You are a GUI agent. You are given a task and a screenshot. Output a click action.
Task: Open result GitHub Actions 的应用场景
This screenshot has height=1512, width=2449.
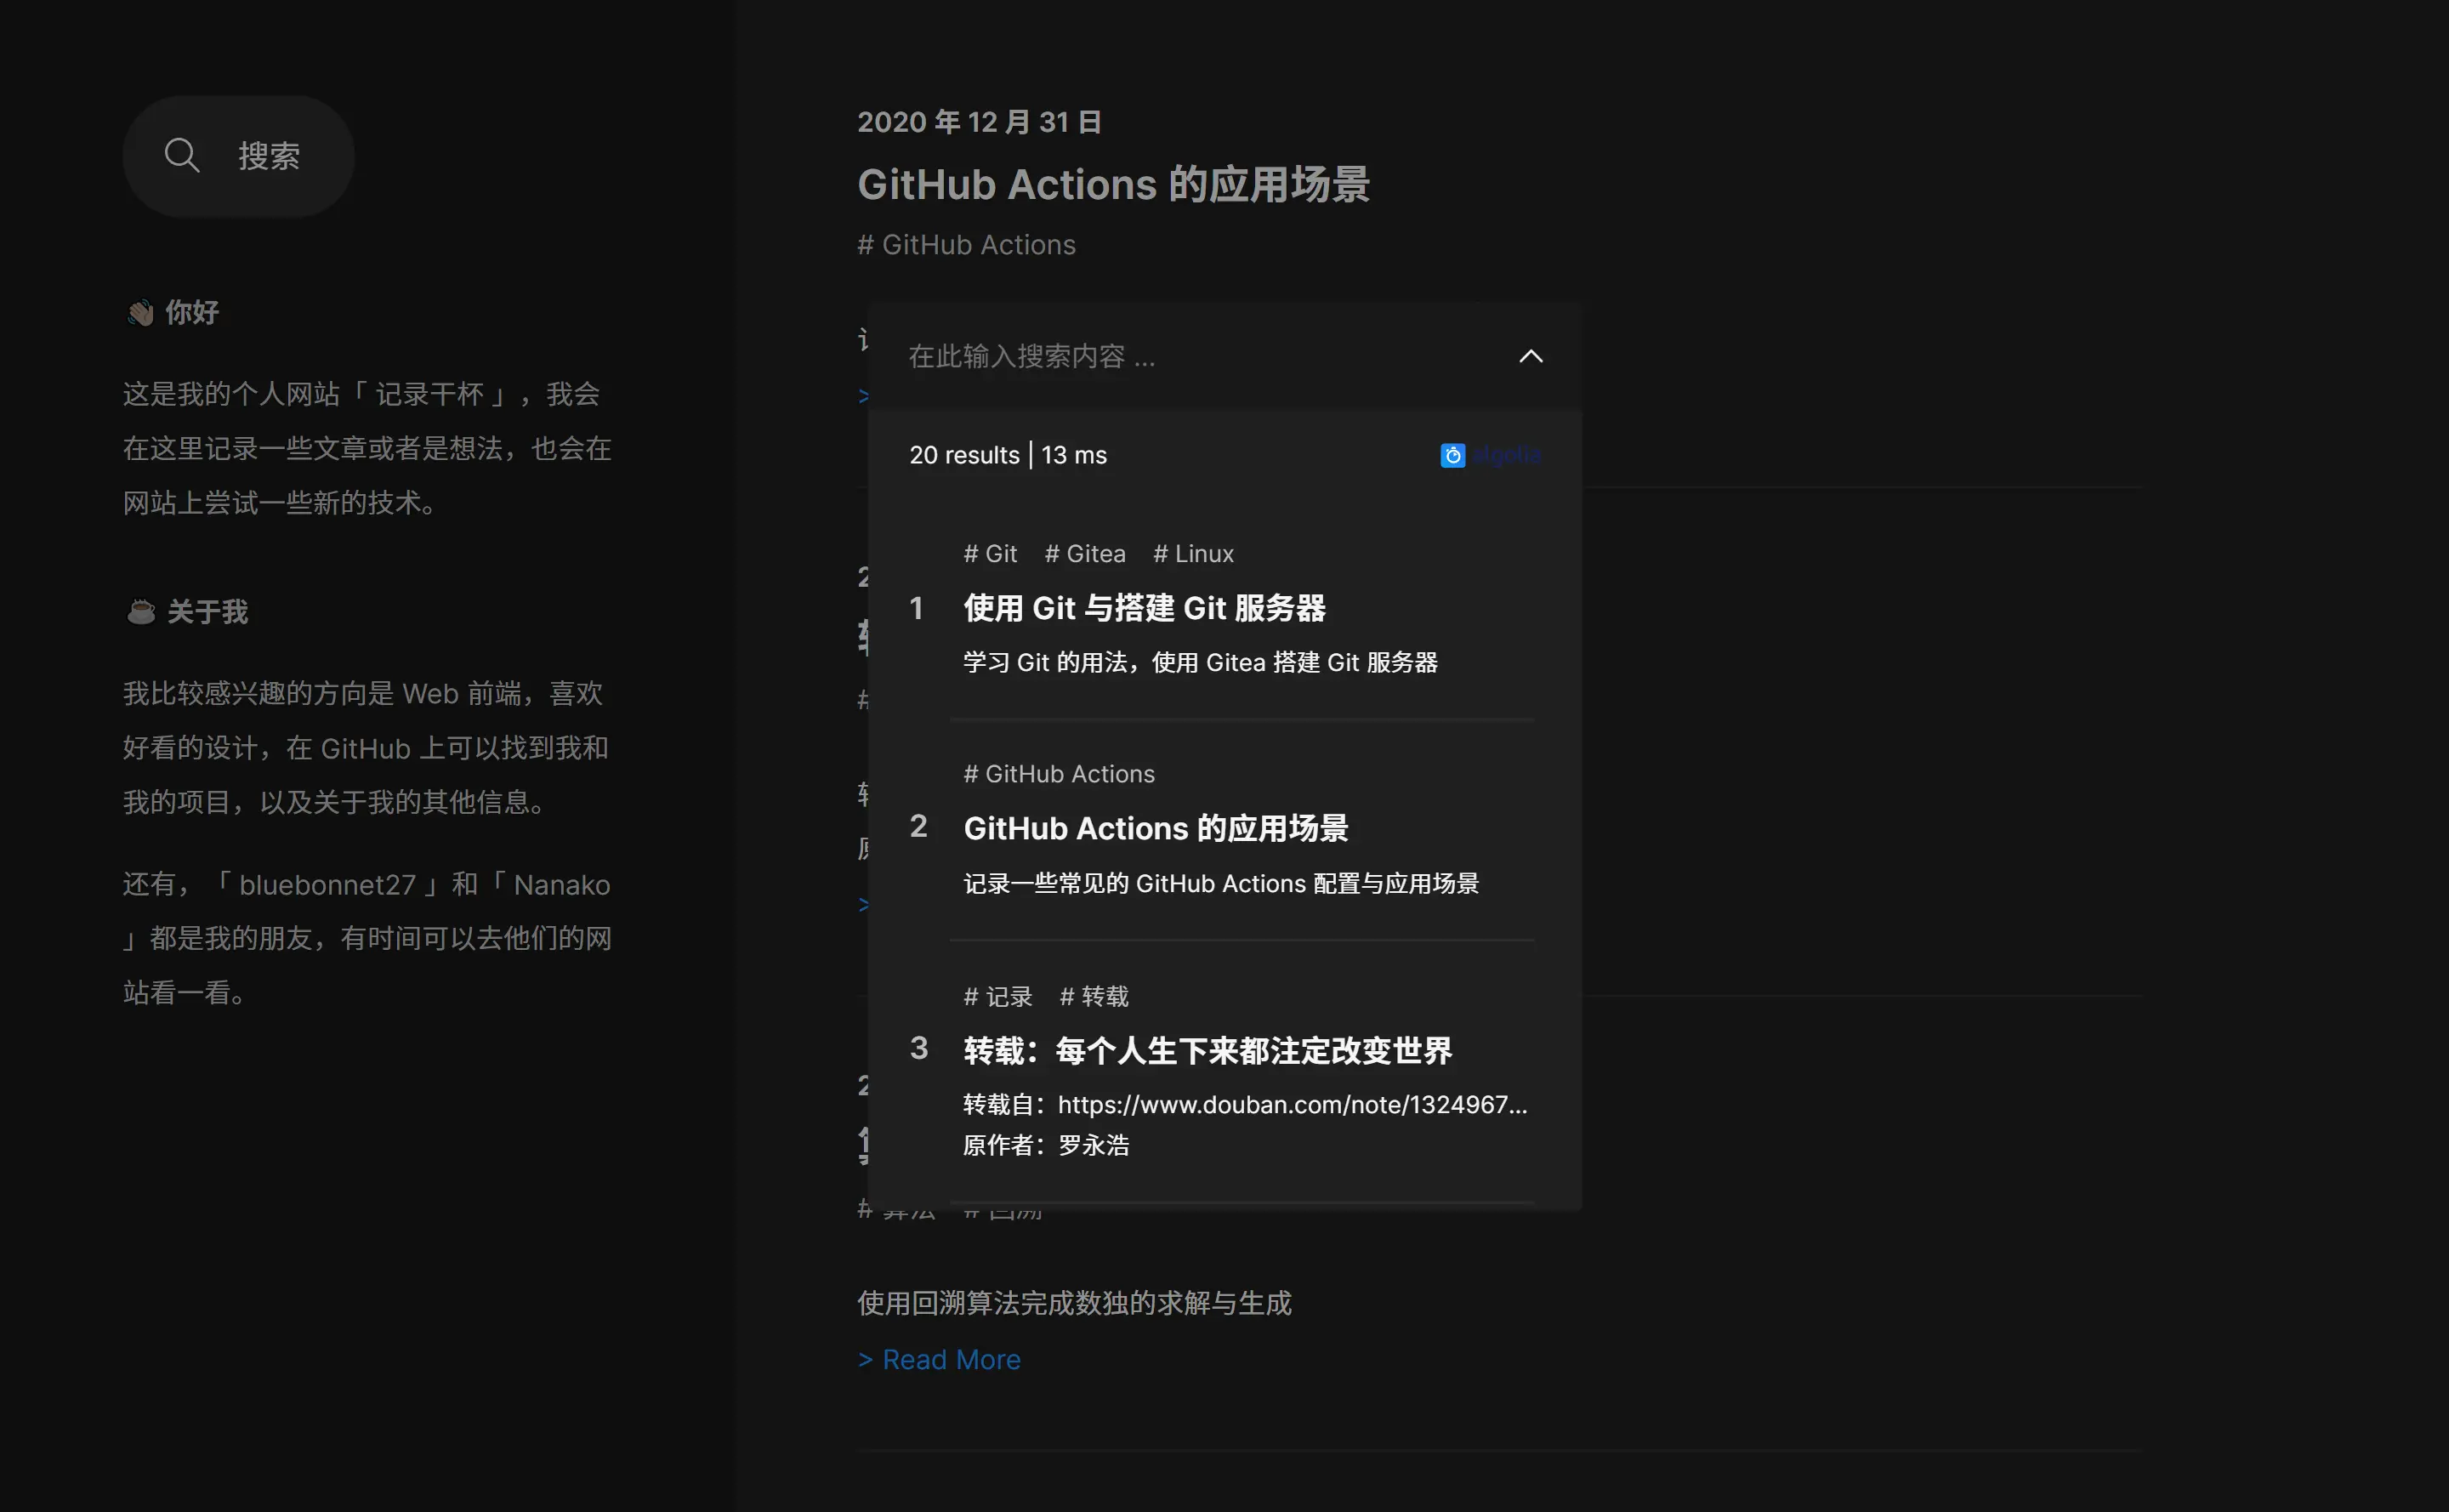pos(1156,828)
